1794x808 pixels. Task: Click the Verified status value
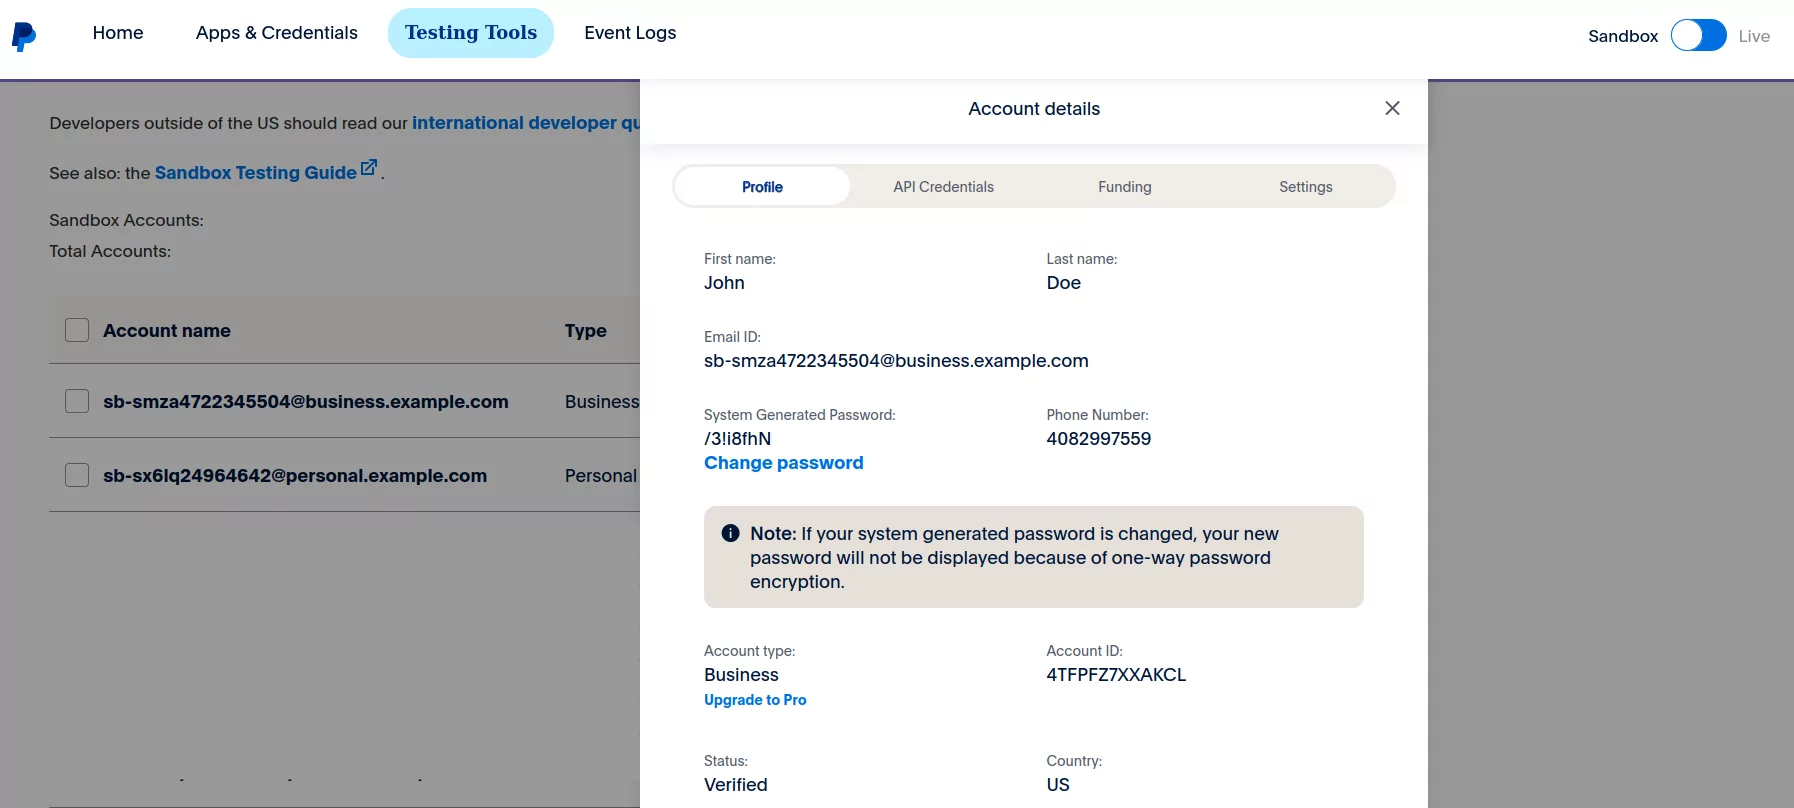click(736, 785)
